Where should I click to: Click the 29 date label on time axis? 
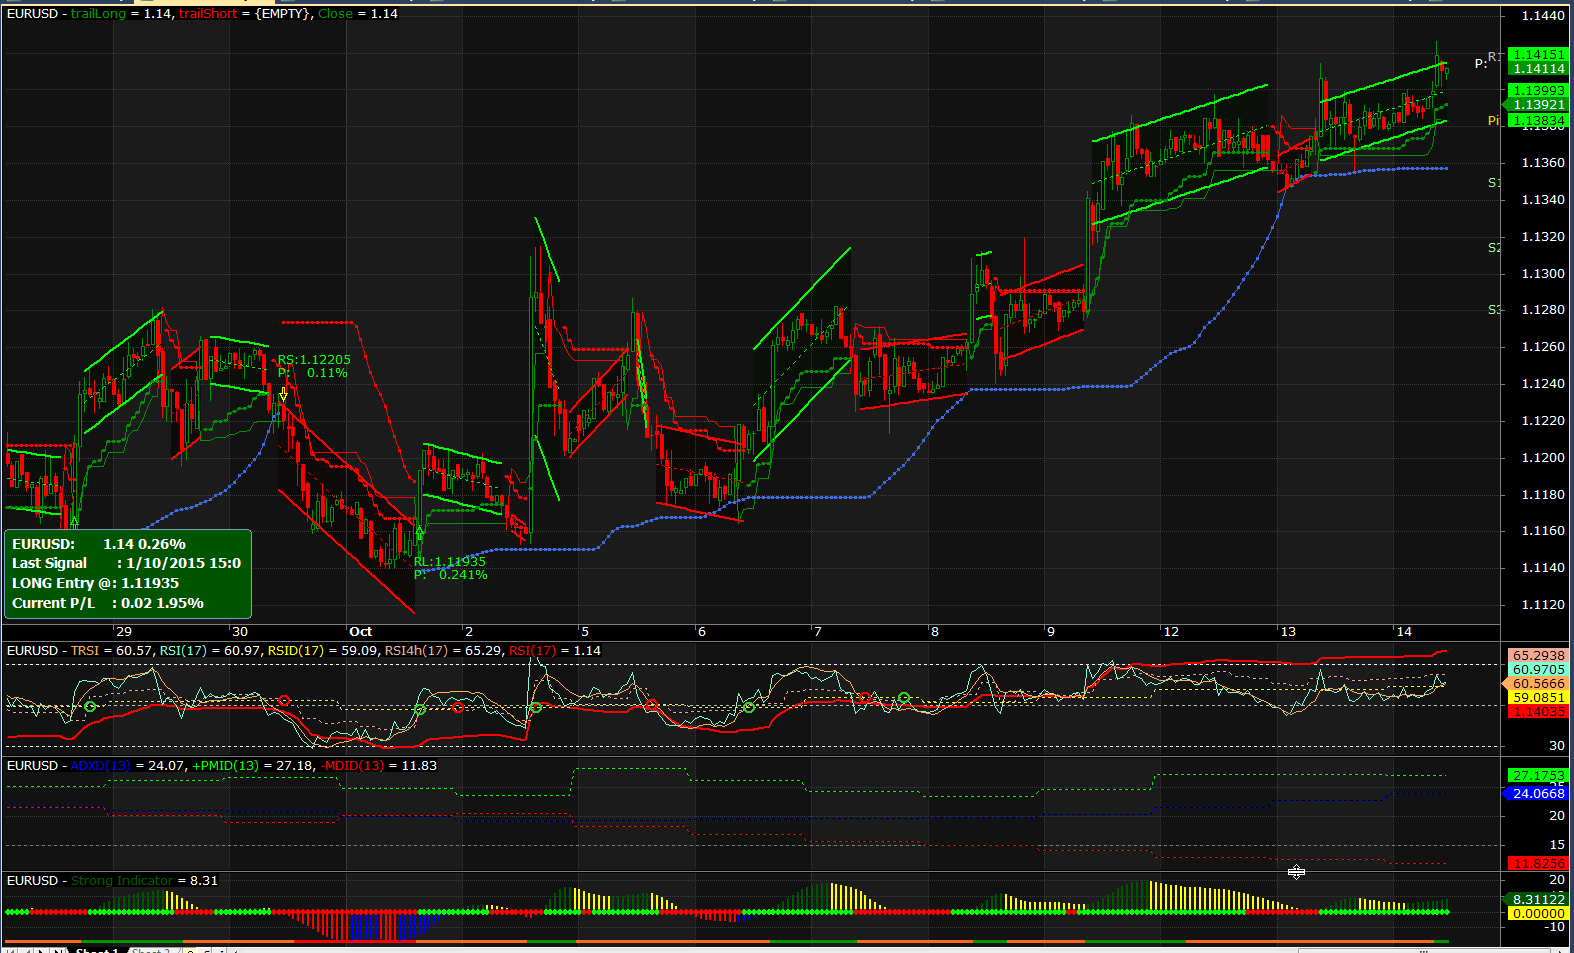(124, 632)
